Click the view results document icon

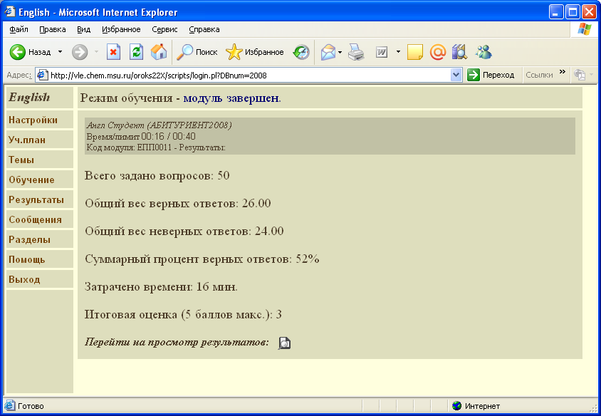[284, 343]
